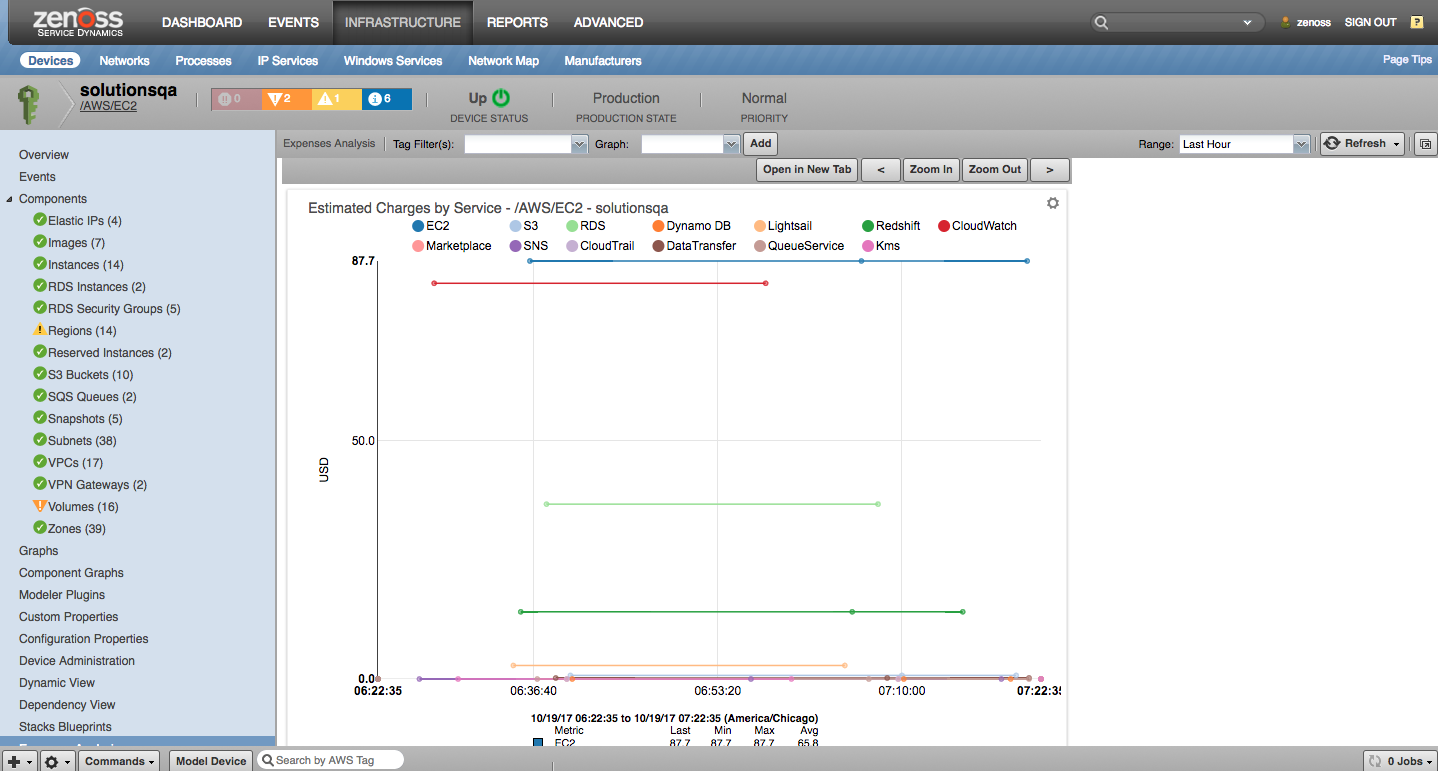The image size is (1438, 771).
Task: Click the Zenoss Service Dynamics logo
Action: 78,22
